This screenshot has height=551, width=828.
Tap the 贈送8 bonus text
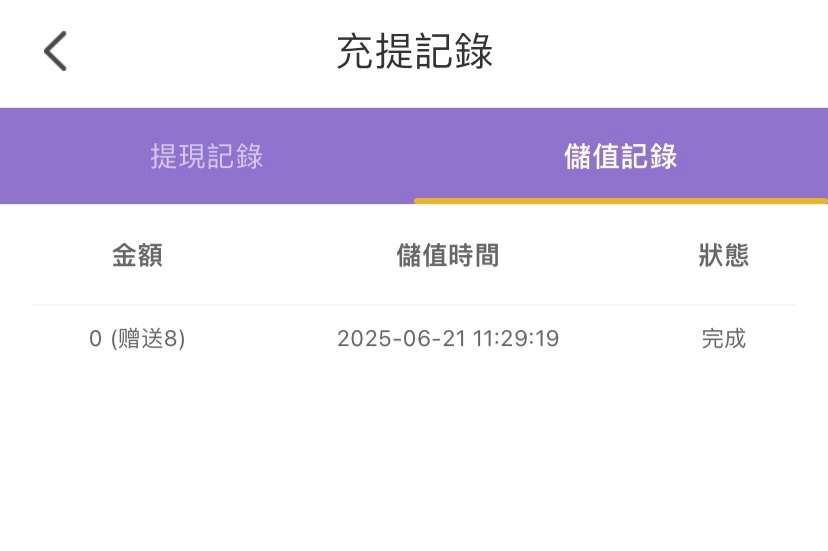(147, 339)
